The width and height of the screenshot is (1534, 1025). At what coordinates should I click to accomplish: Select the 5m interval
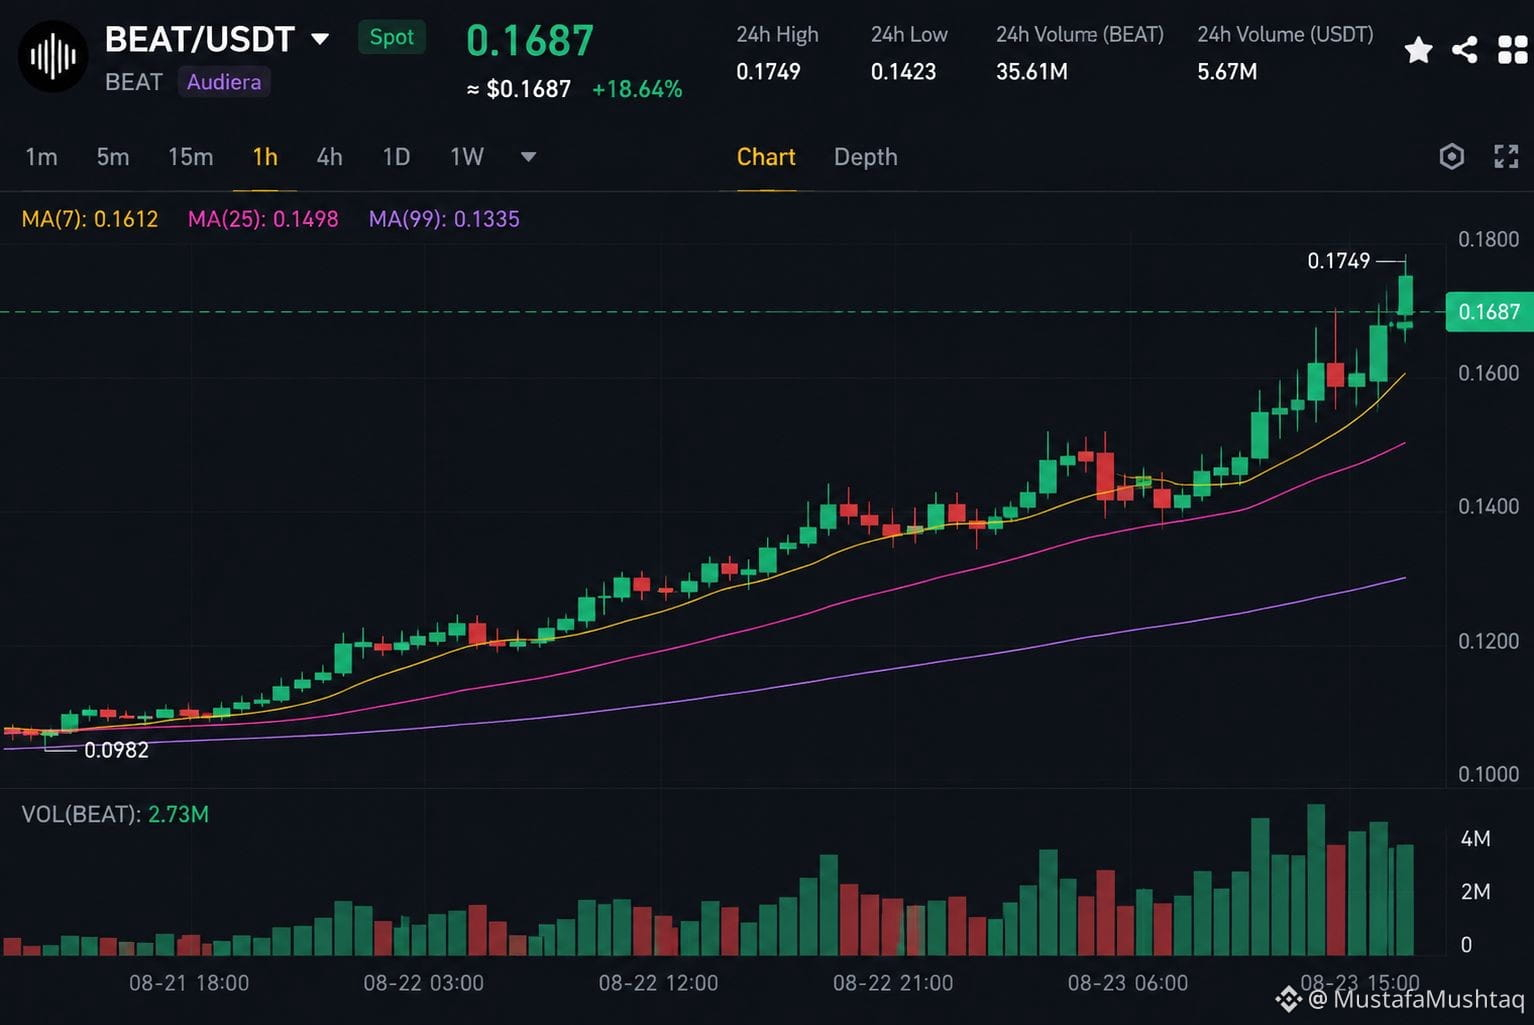[113, 157]
